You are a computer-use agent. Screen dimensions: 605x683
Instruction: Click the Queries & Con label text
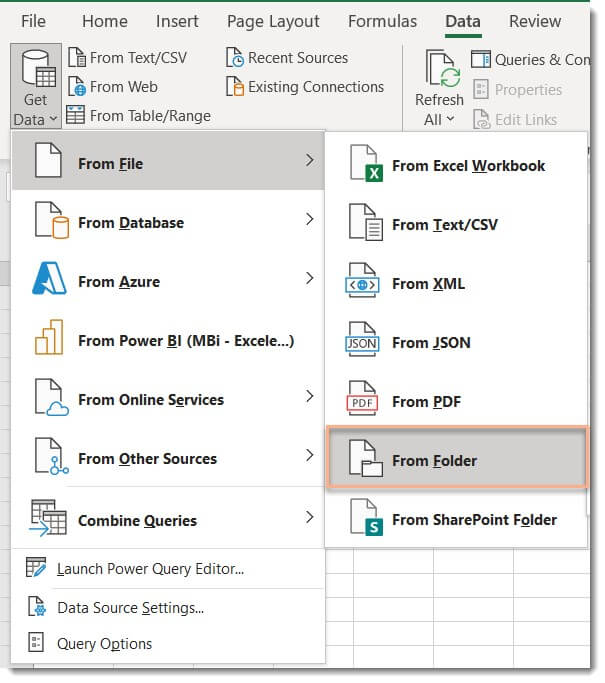click(543, 60)
